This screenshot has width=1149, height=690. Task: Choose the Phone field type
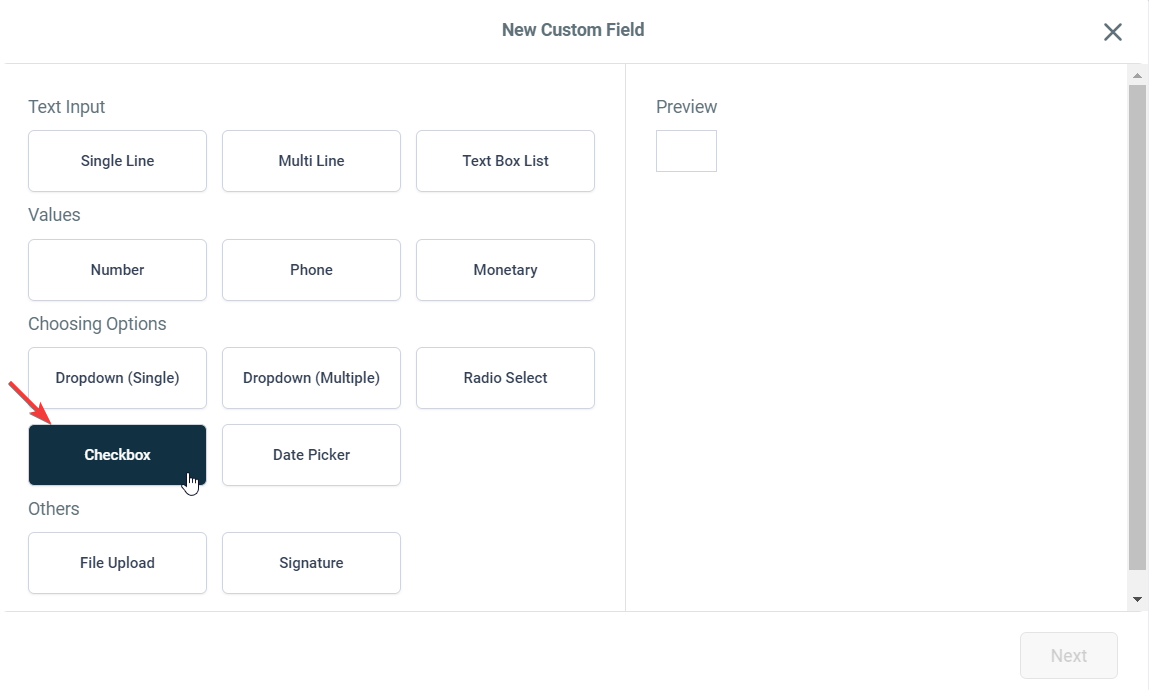[x=311, y=270]
